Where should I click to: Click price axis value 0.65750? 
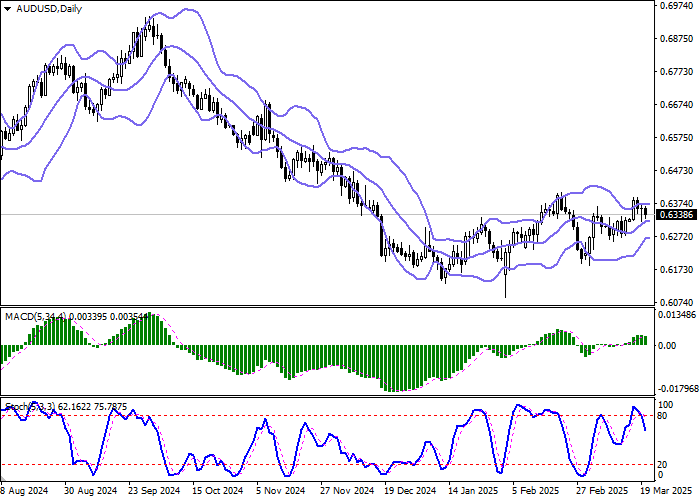(677, 138)
